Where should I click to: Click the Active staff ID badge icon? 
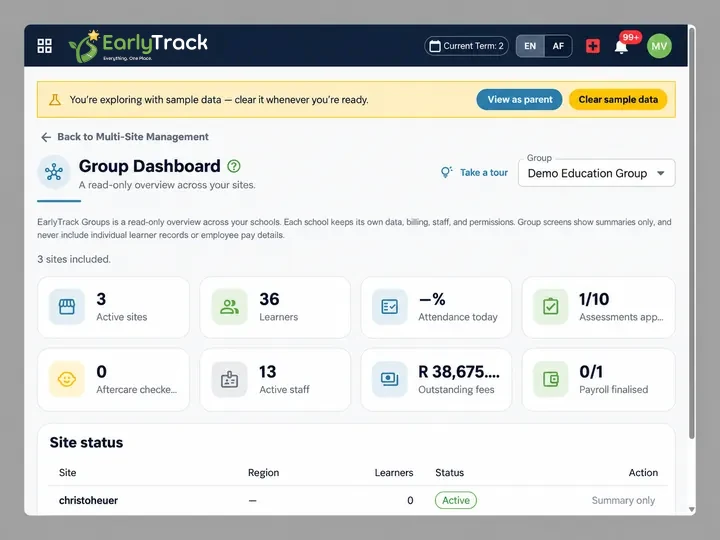click(x=230, y=379)
